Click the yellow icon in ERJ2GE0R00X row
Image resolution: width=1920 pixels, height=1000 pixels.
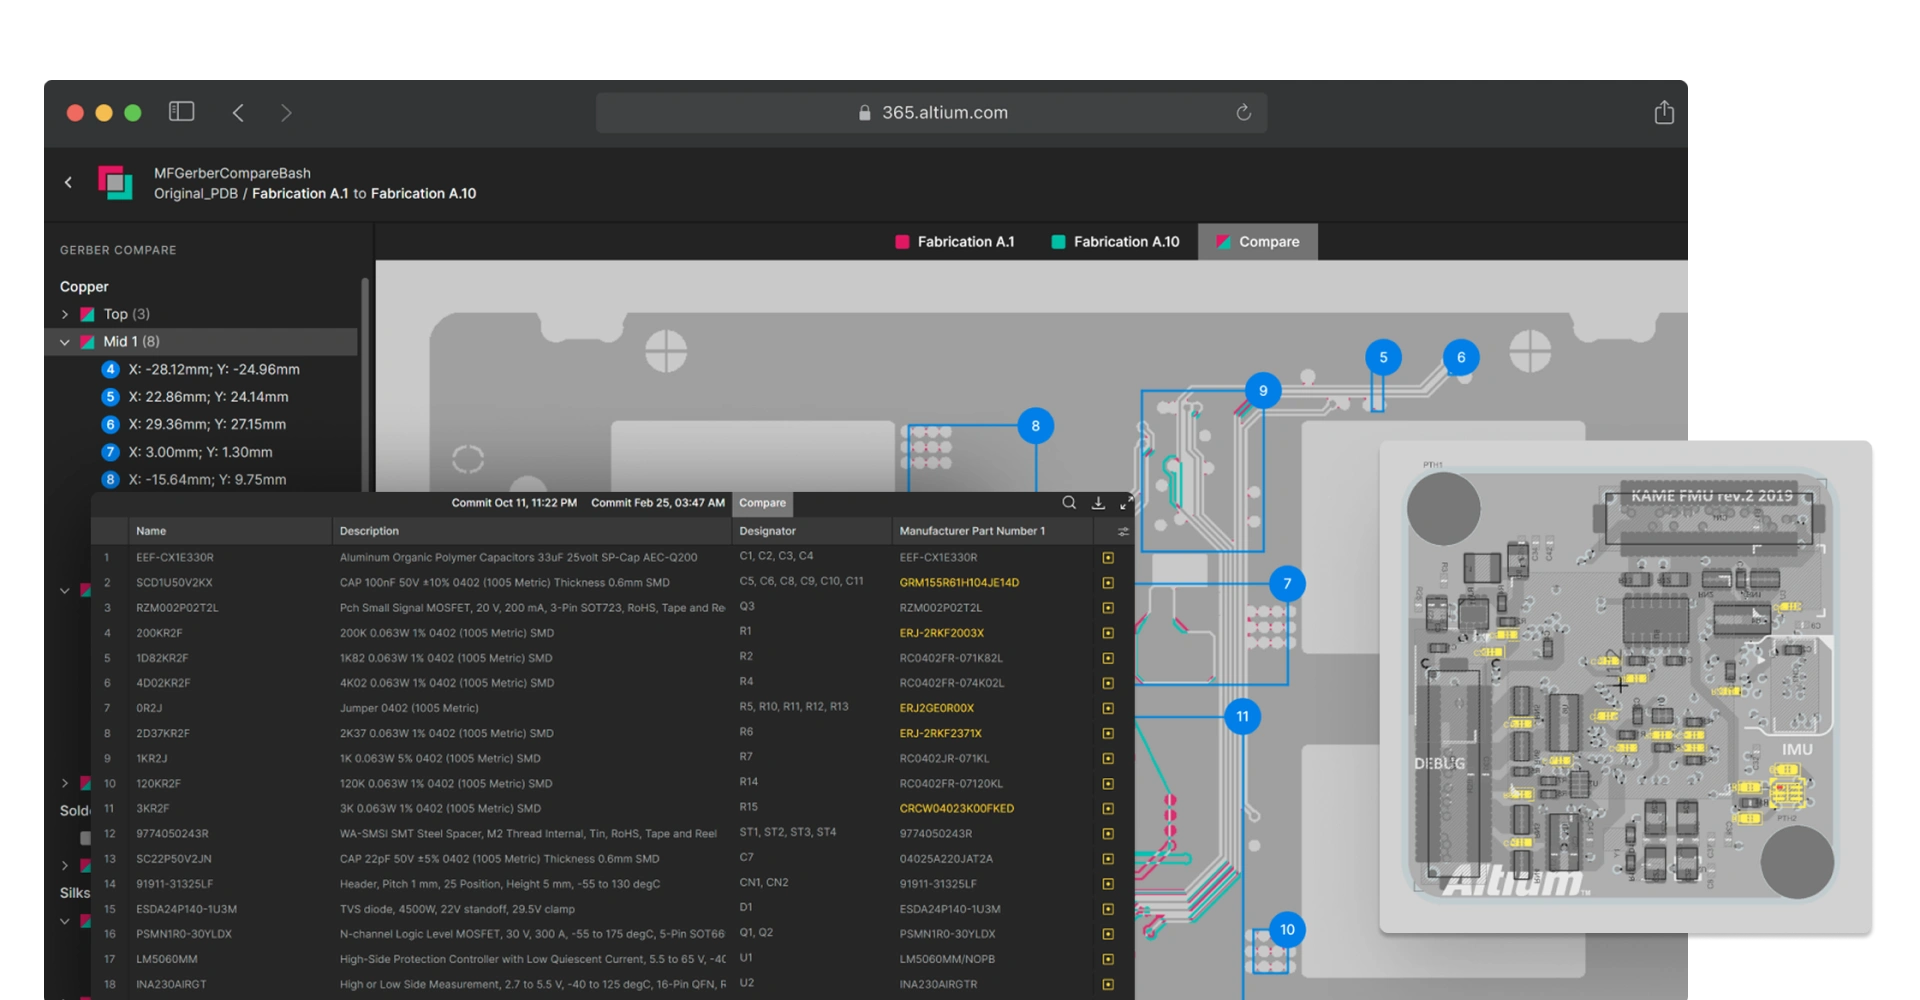[1108, 708]
